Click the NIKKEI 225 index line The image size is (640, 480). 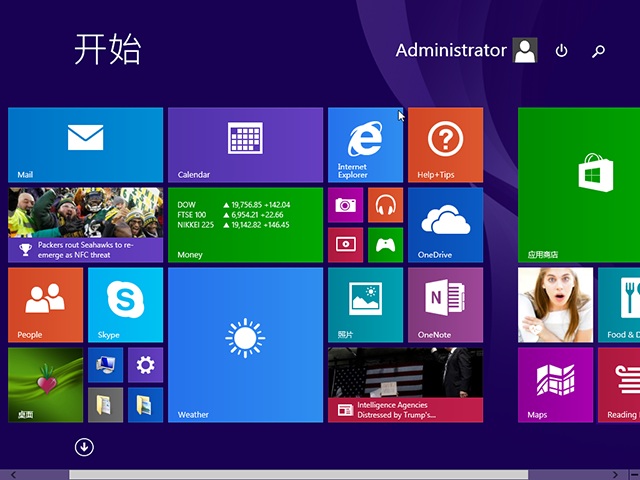point(233,225)
